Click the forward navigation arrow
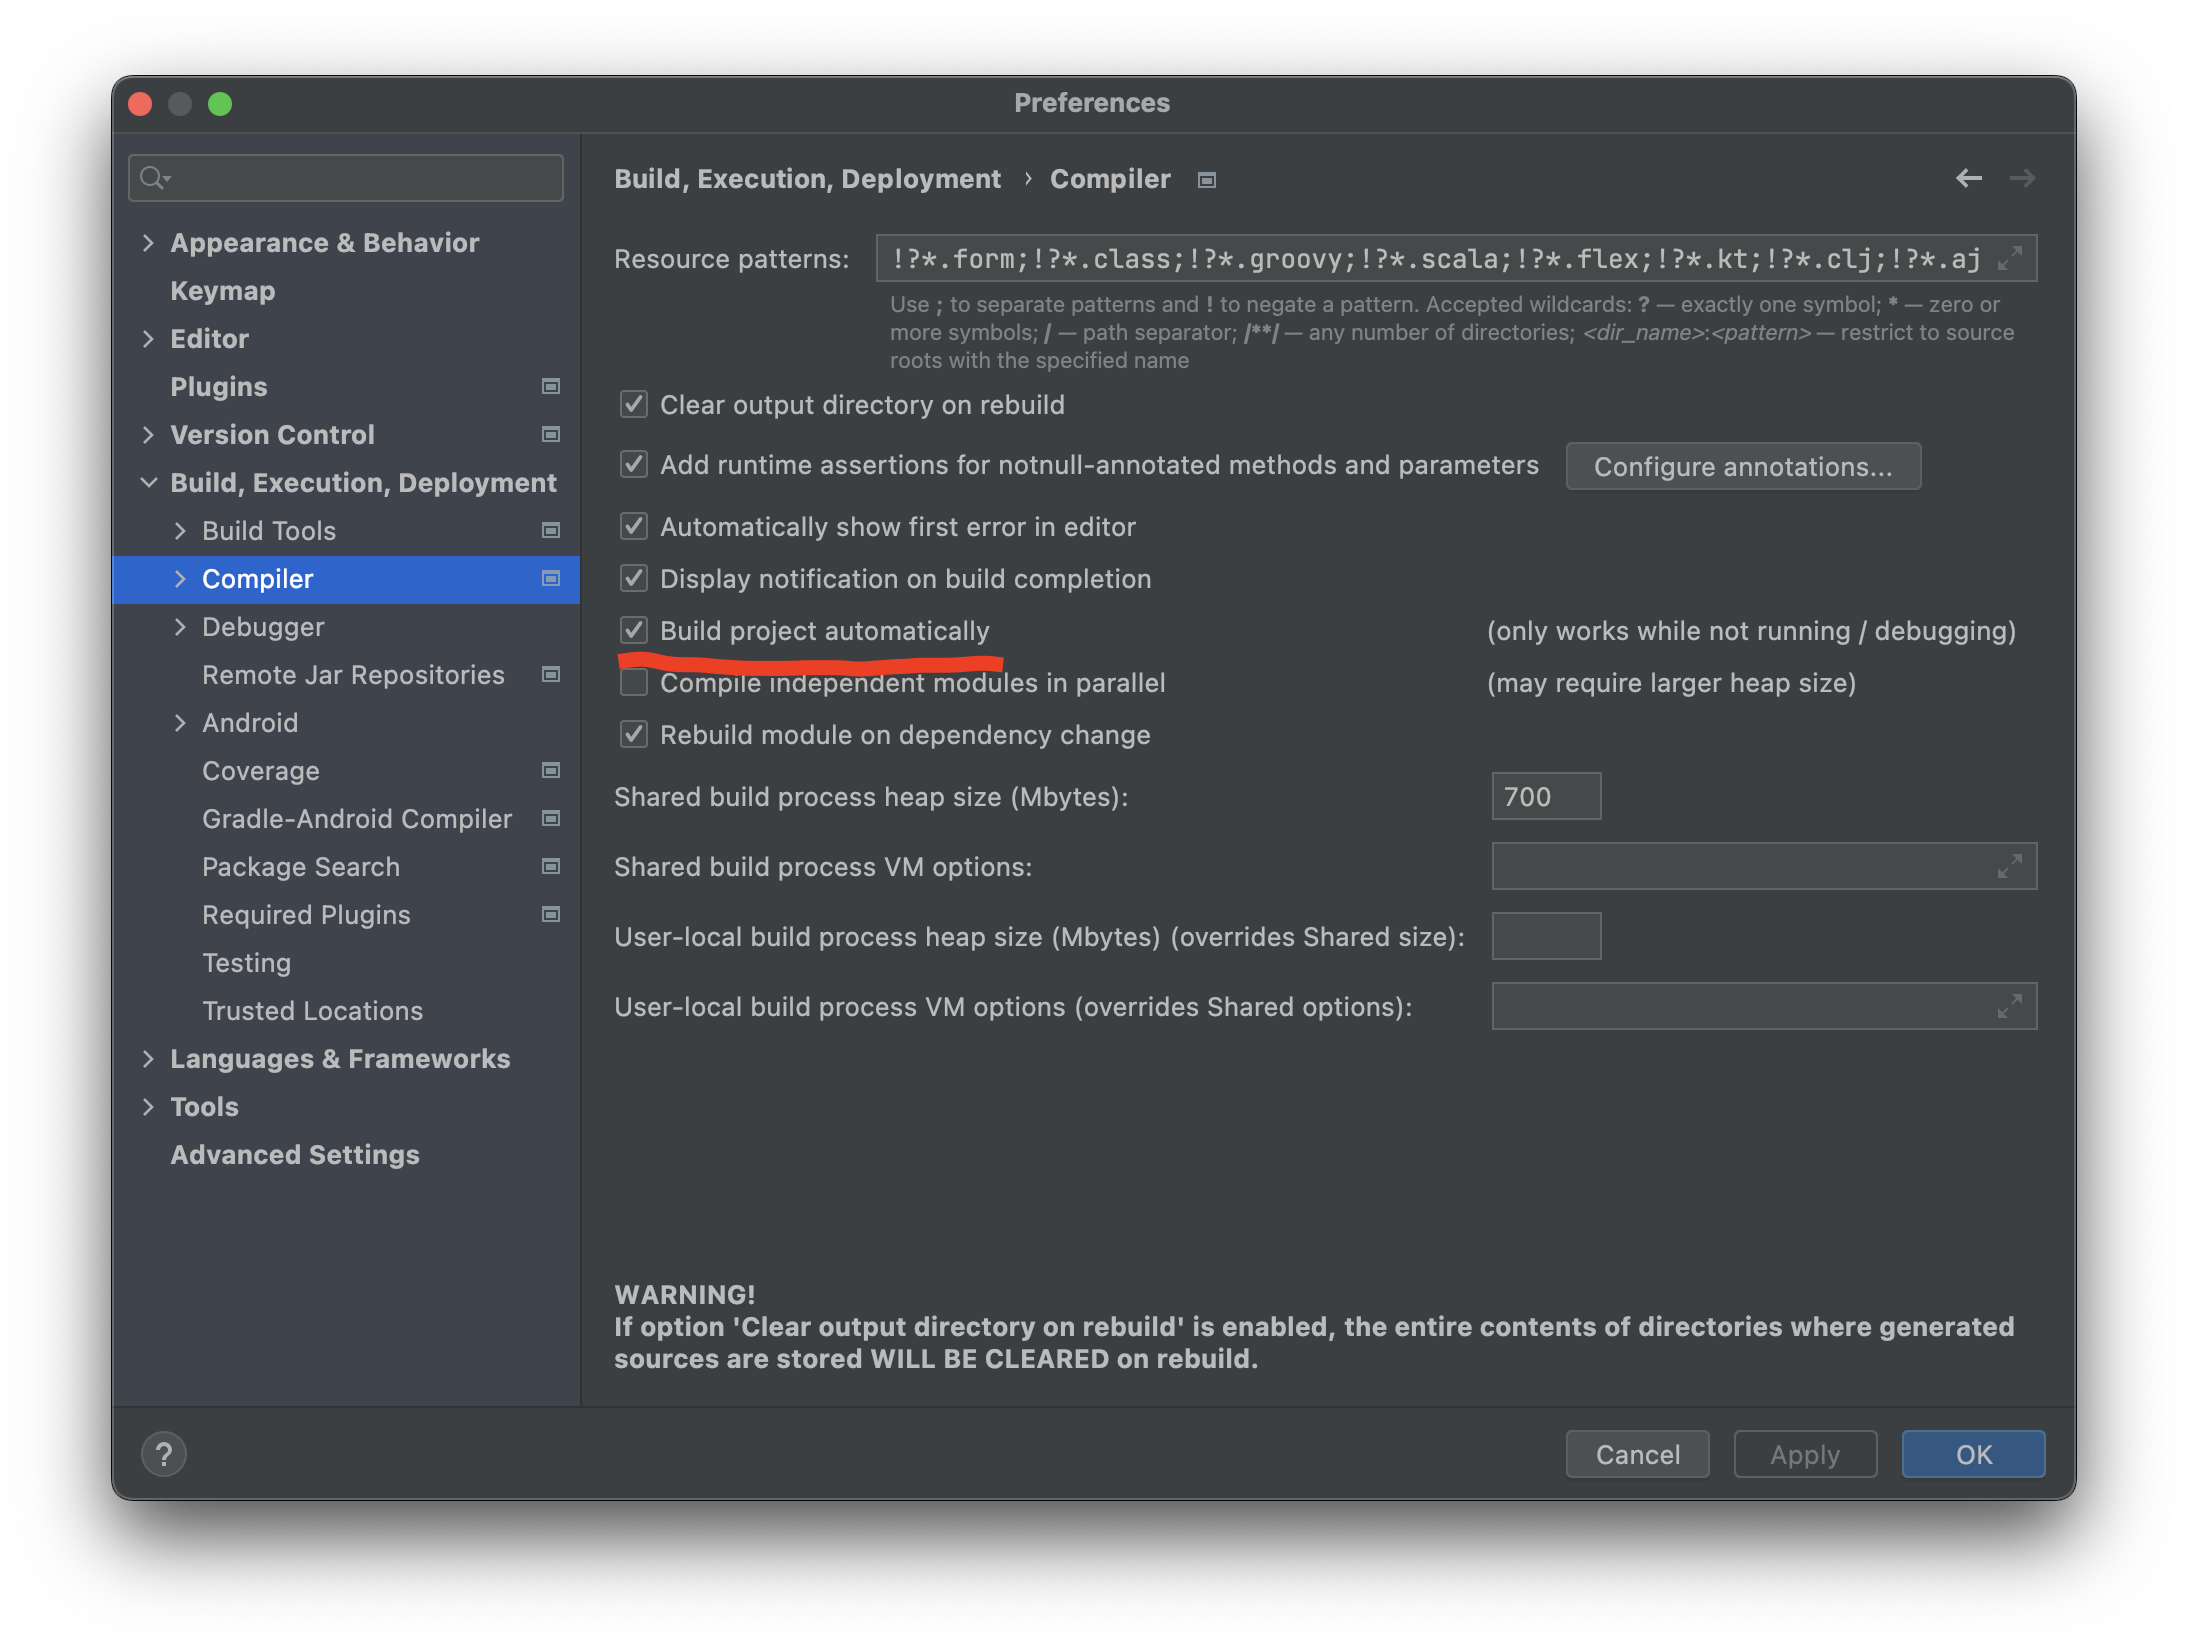The width and height of the screenshot is (2188, 1648). pyautogui.click(x=2022, y=178)
